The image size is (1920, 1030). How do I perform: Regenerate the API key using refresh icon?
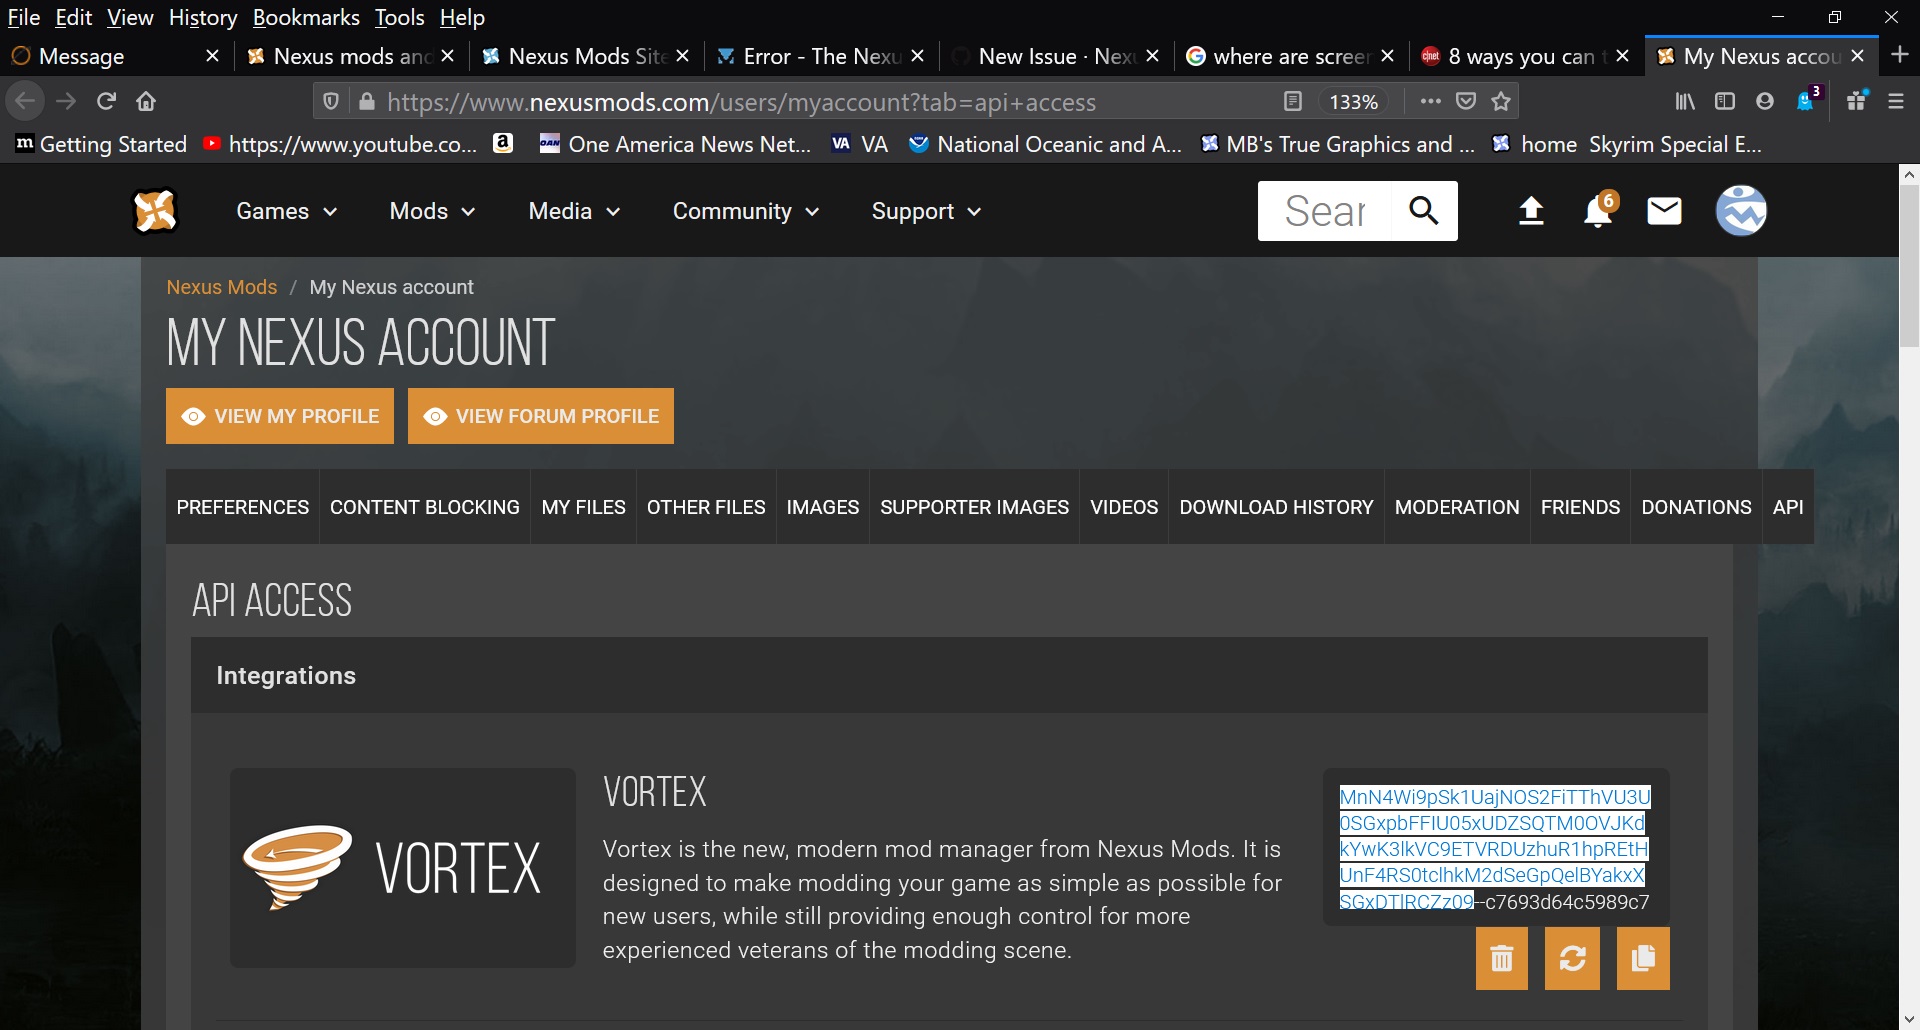(x=1572, y=958)
